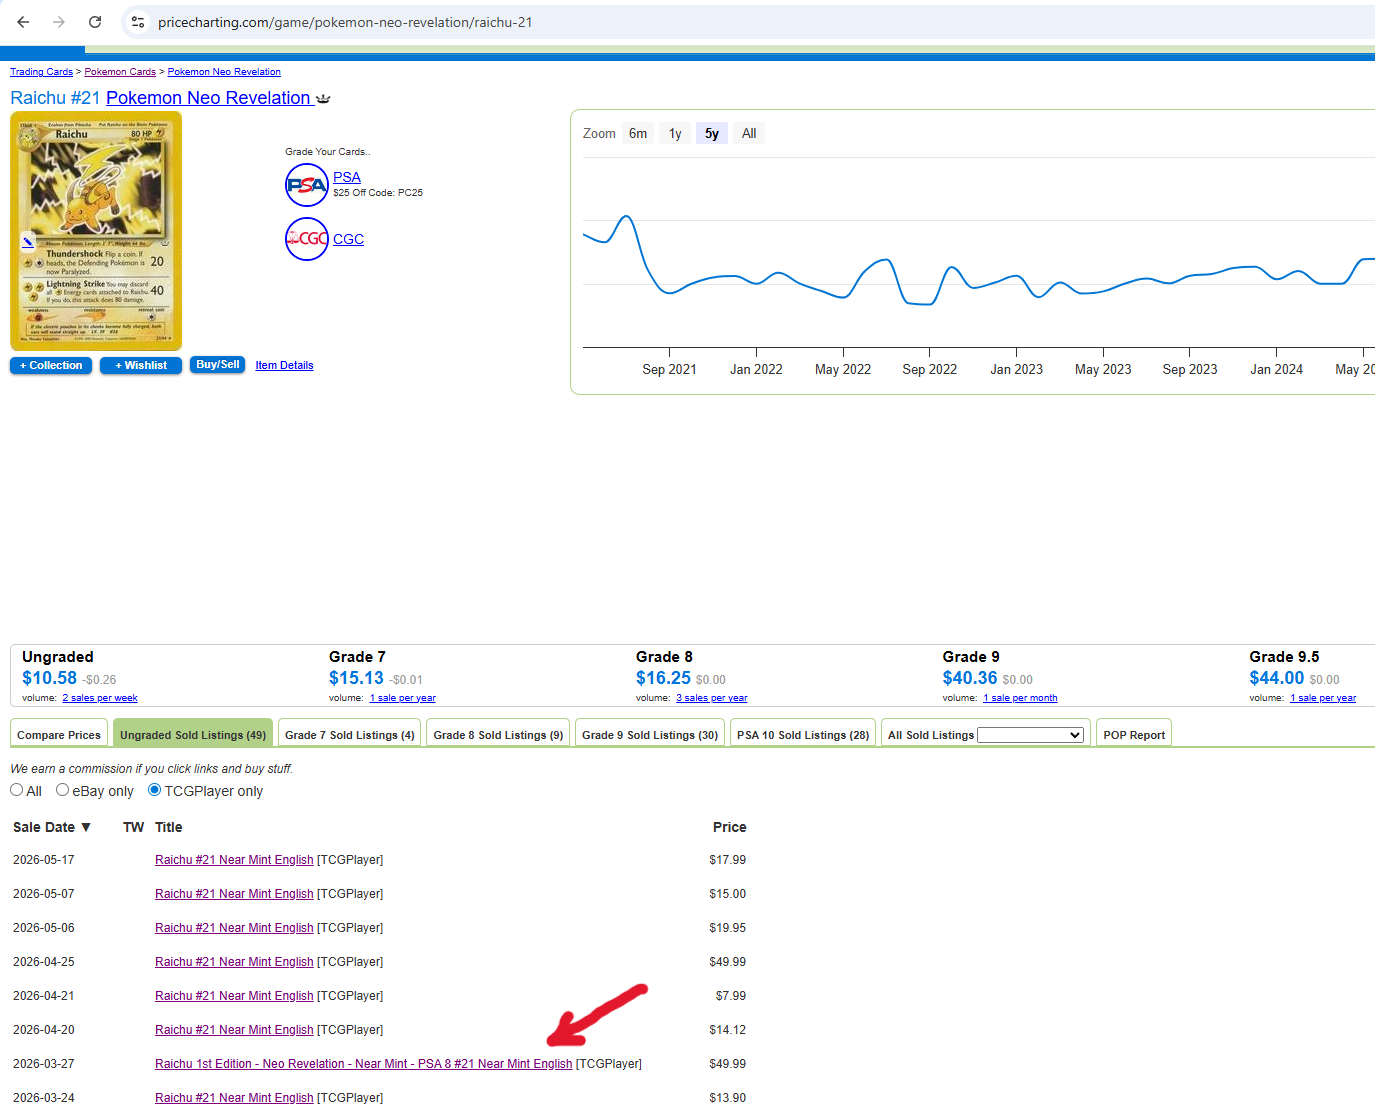The height and width of the screenshot is (1108, 1375).
Task: Click the Price column header
Action: coord(729,827)
